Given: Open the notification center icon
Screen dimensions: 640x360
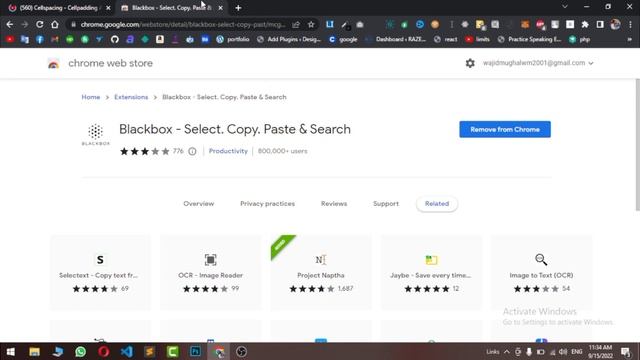Looking at the screenshot, I should click(625, 351).
